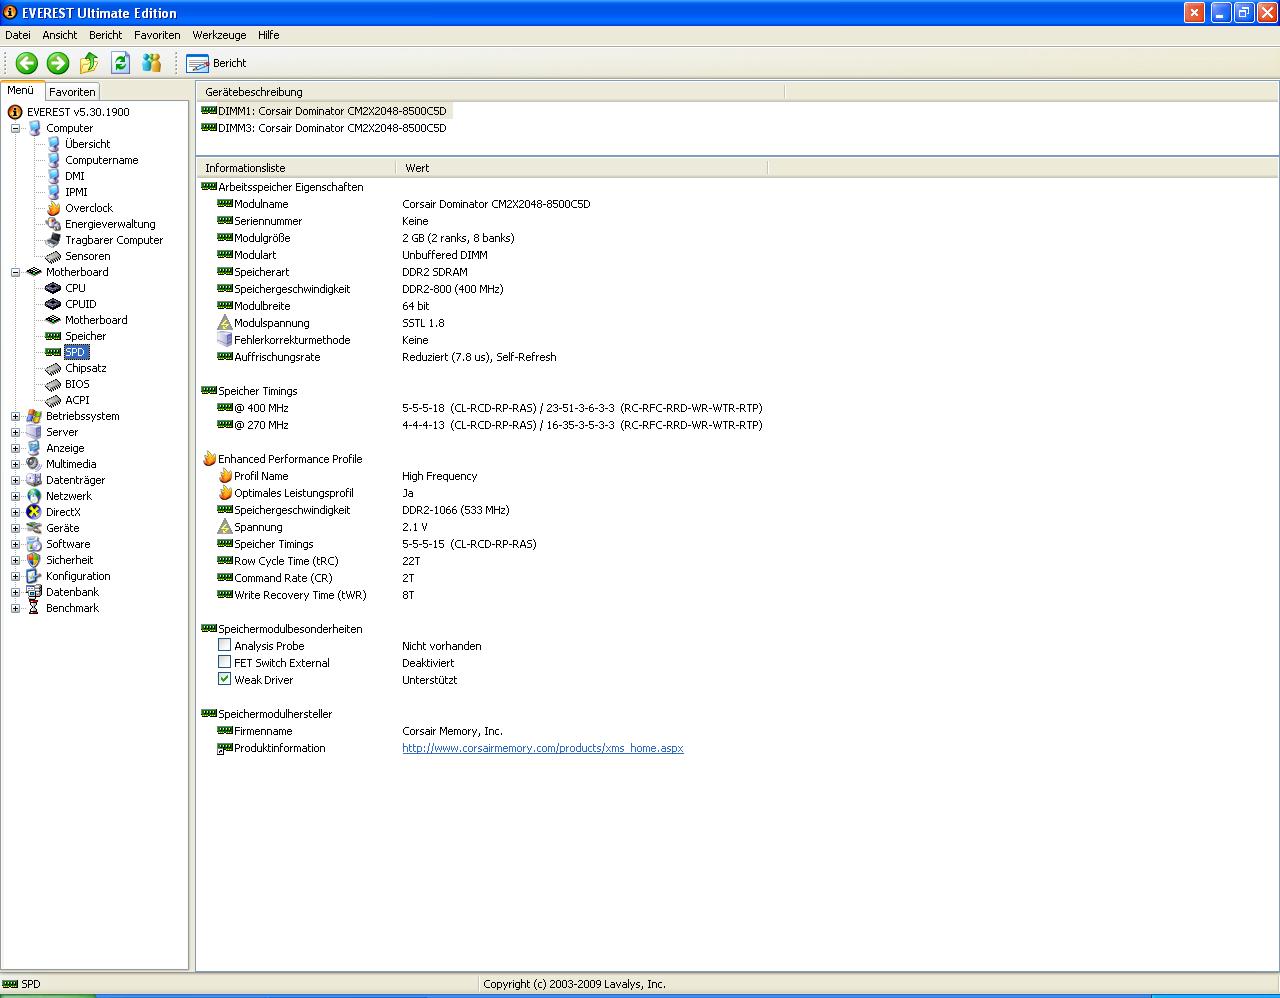Viewport: 1280px width, 998px height.
Task: Open the Bericht menu in the menu bar
Action: pyautogui.click(x=106, y=35)
